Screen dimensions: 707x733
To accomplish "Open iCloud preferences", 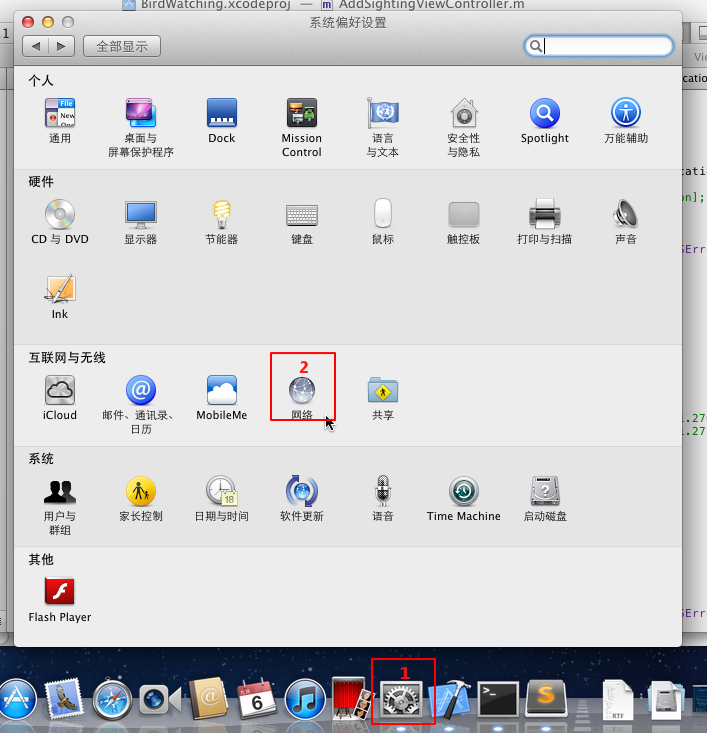I will (60, 397).
